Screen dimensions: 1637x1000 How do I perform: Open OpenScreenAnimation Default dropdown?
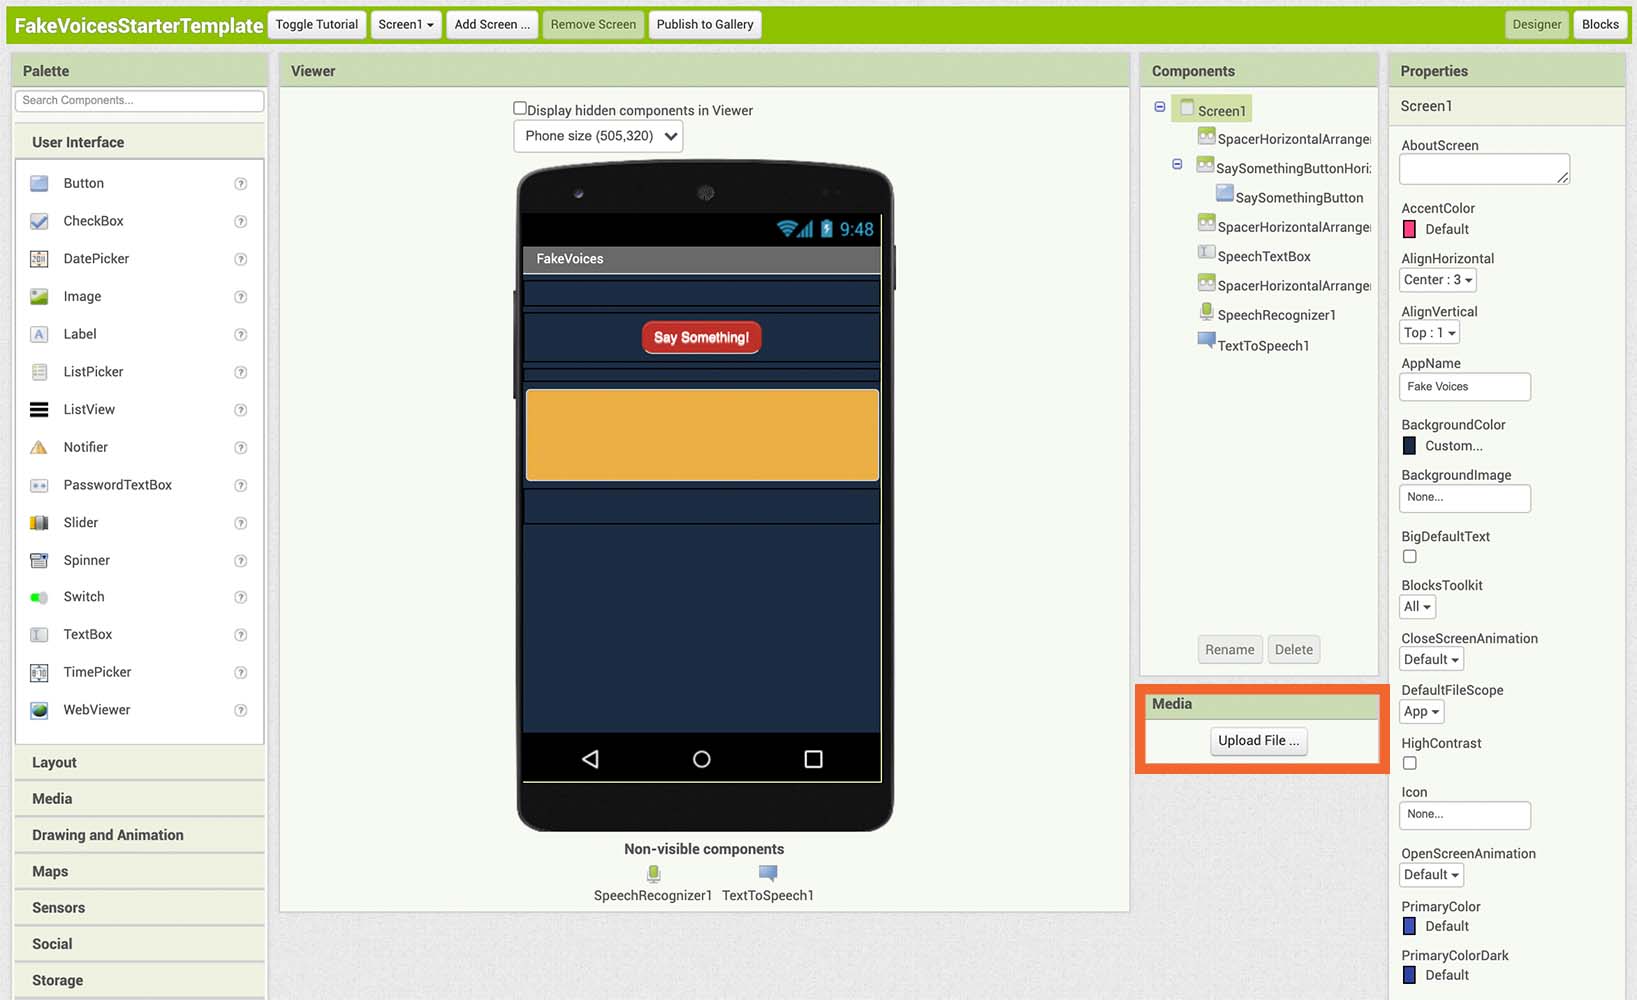coord(1432,875)
